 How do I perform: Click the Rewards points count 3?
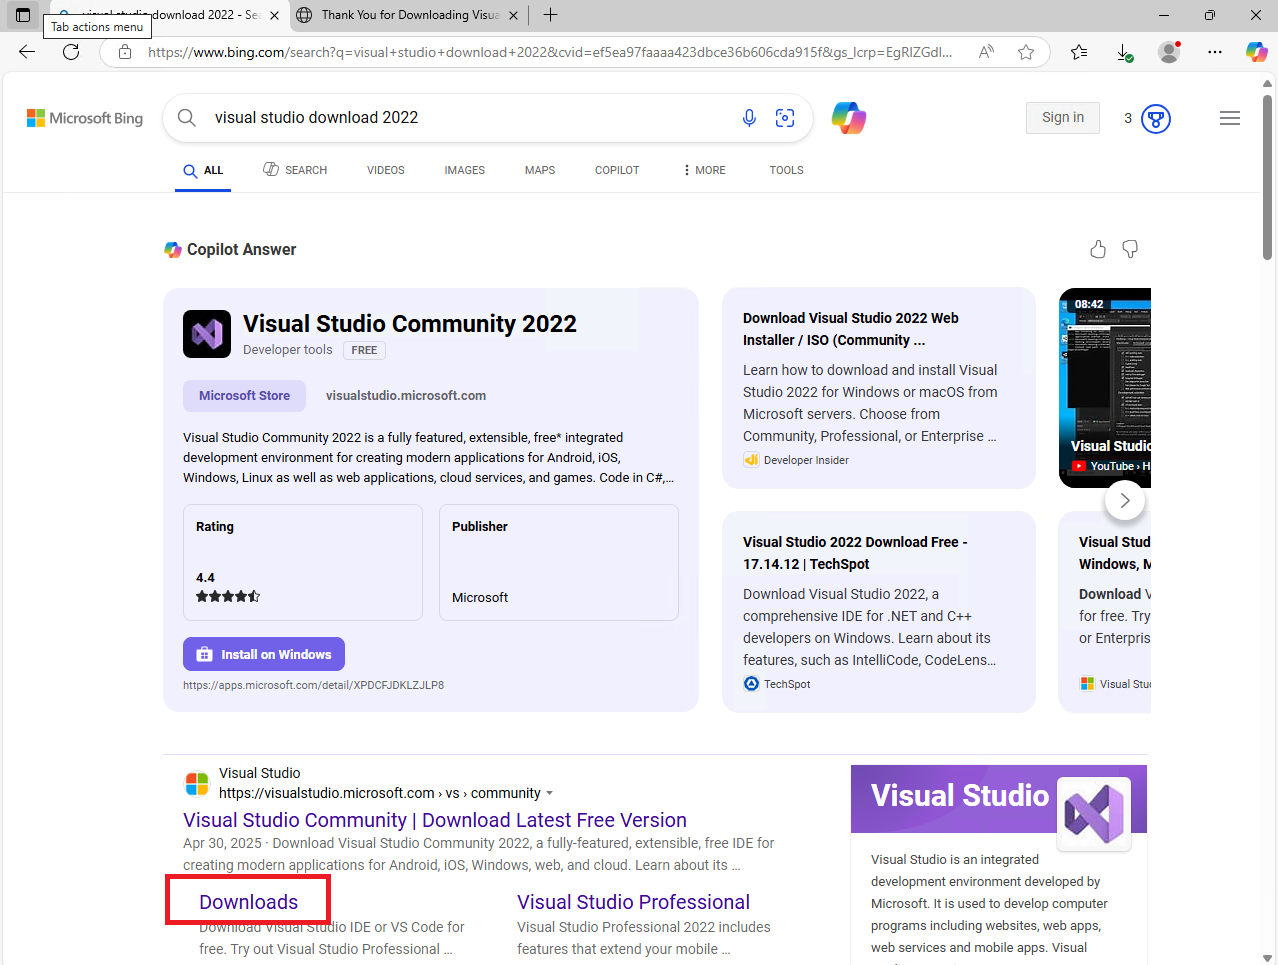[1128, 118]
